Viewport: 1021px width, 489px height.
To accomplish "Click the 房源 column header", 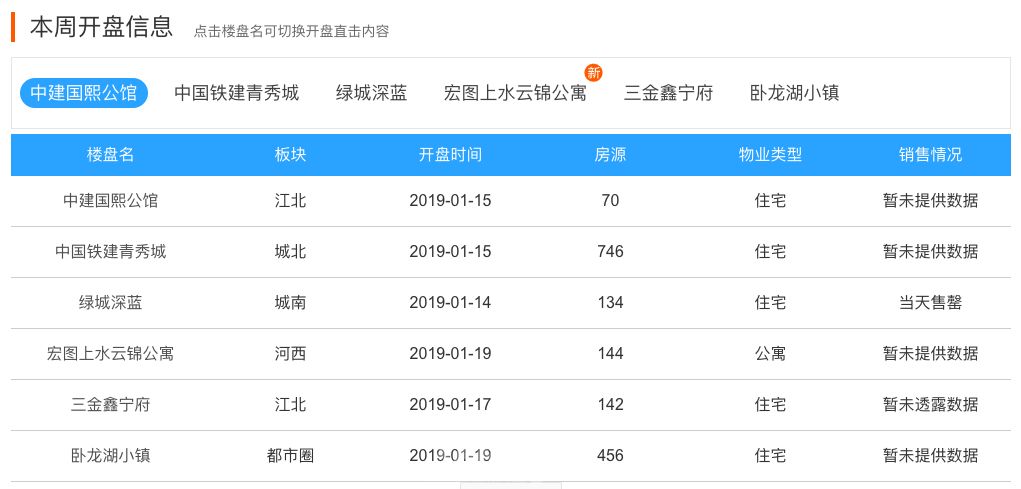I will (x=610, y=155).
